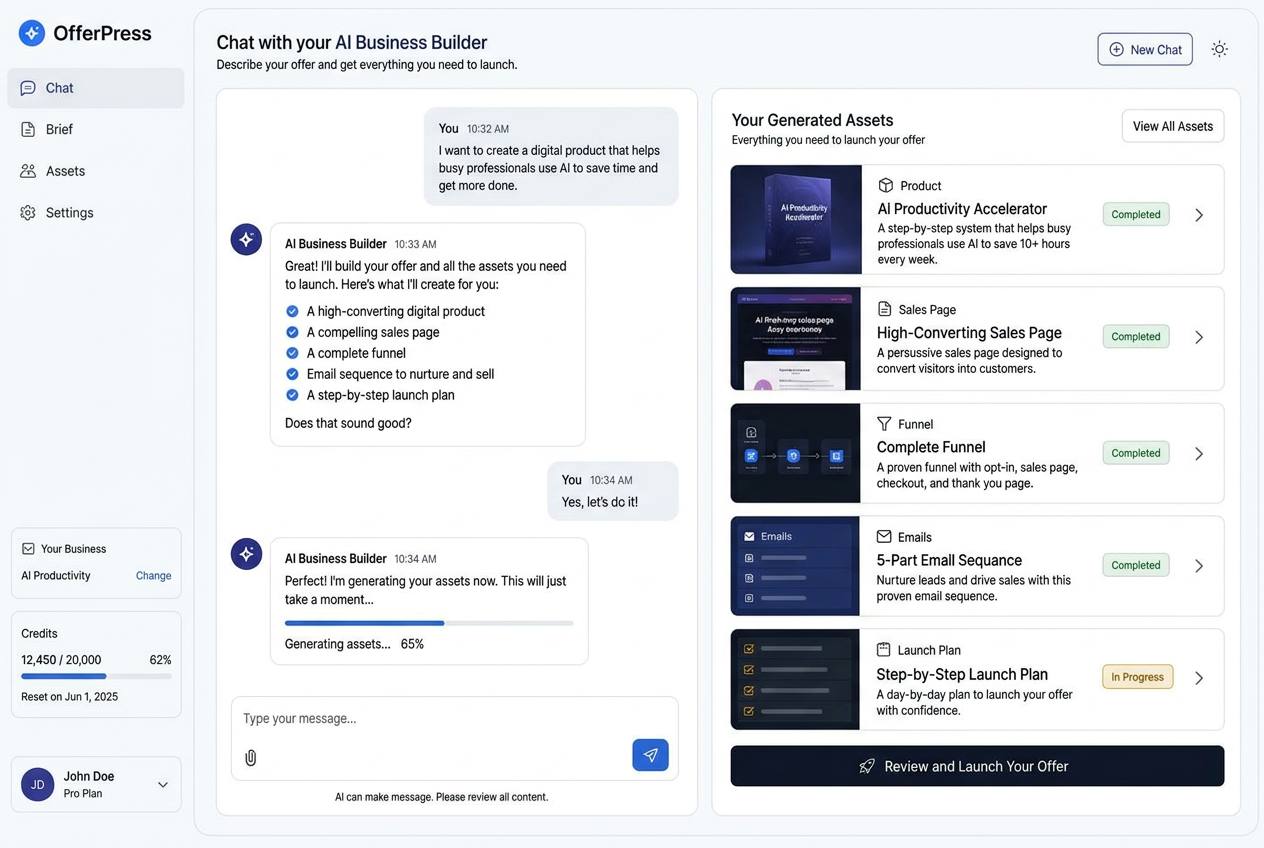Open the Settings sidebar item
This screenshot has width=1264, height=848.
coord(96,213)
